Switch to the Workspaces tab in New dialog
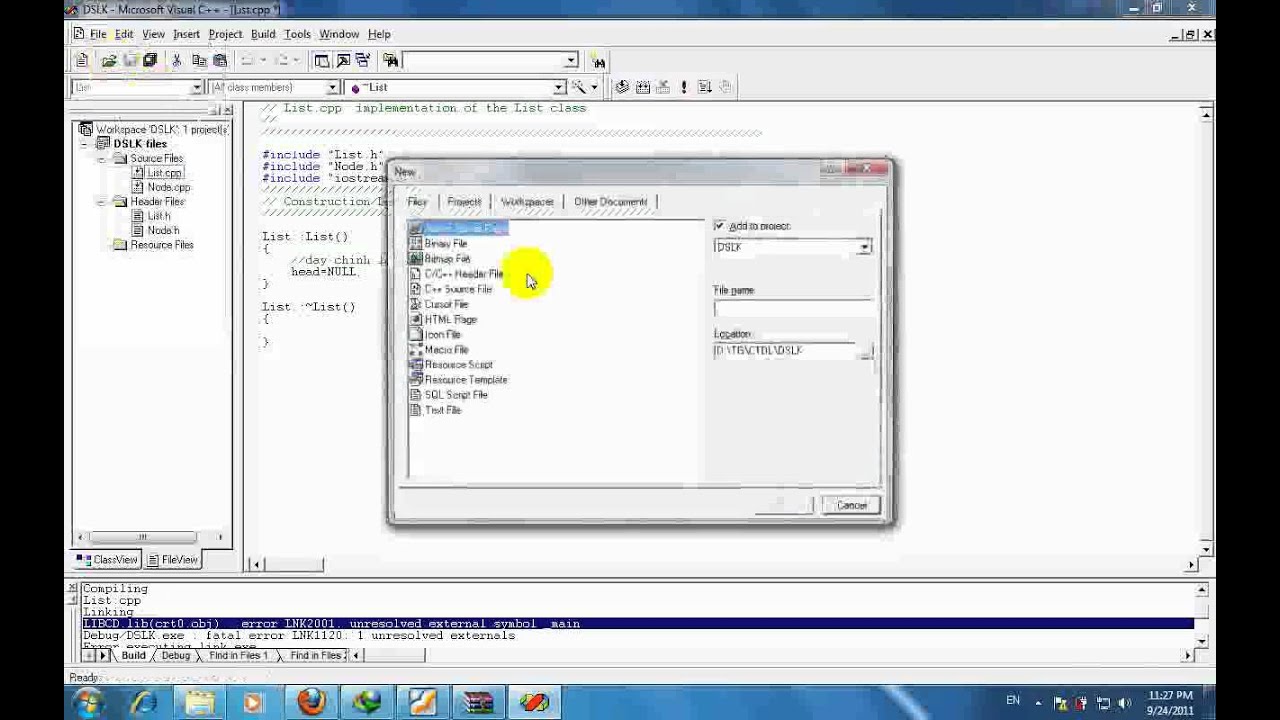1280x720 pixels. [x=527, y=202]
